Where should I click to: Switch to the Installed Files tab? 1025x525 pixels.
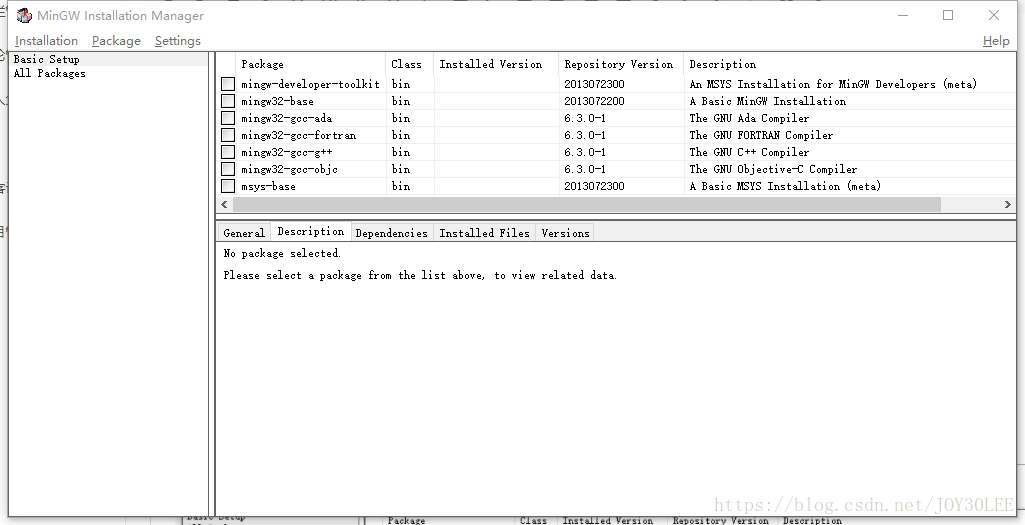484,233
